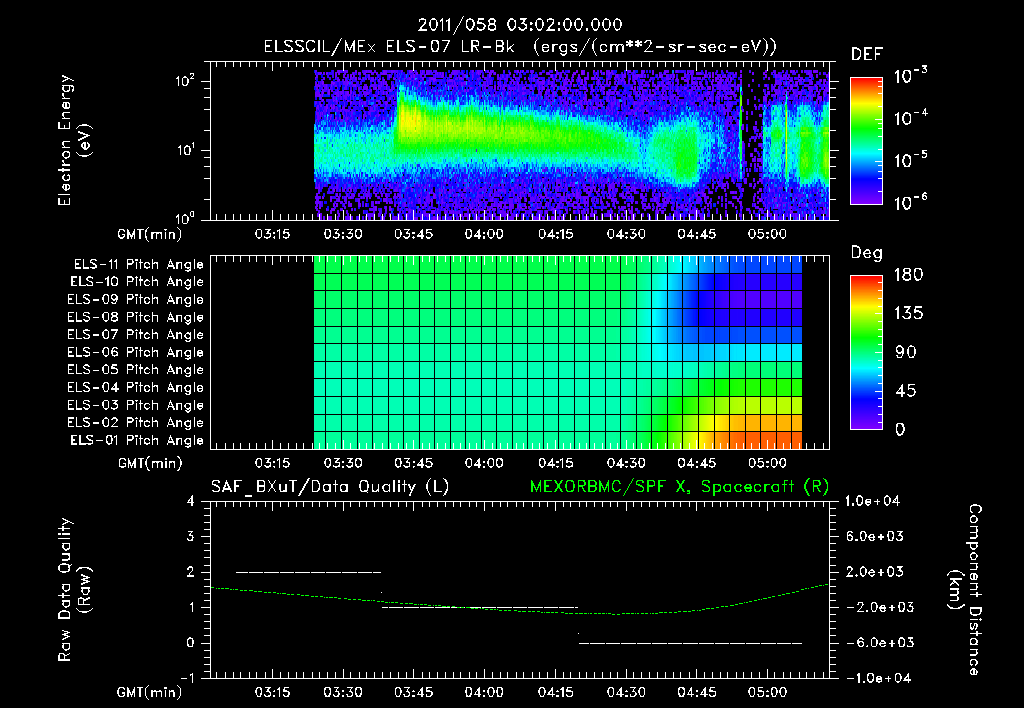Click the 2.0e+03 right axis value
Screen dimensions: 1024x708
tap(875, 572)
